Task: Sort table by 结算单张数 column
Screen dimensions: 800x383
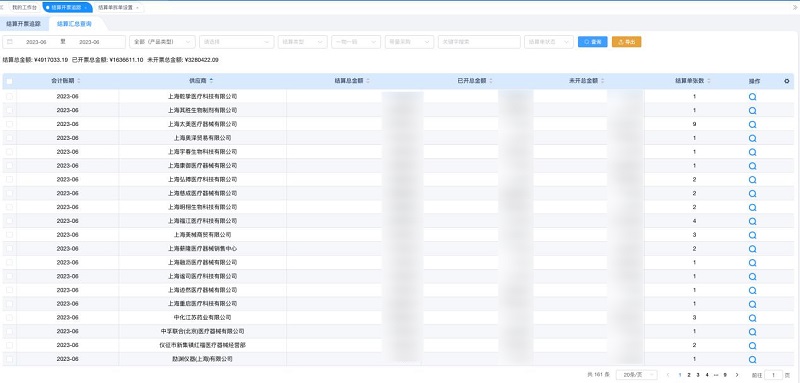Action: tap(708, 81)
